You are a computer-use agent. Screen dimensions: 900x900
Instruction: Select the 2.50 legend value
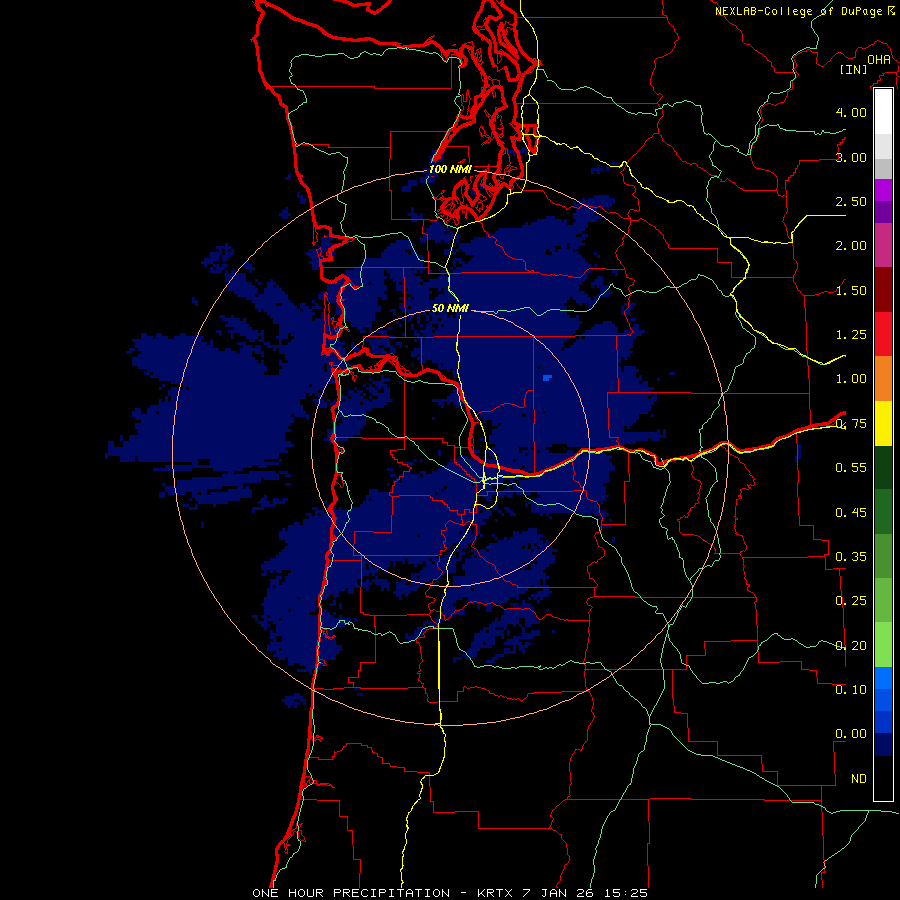click(851, 201)
